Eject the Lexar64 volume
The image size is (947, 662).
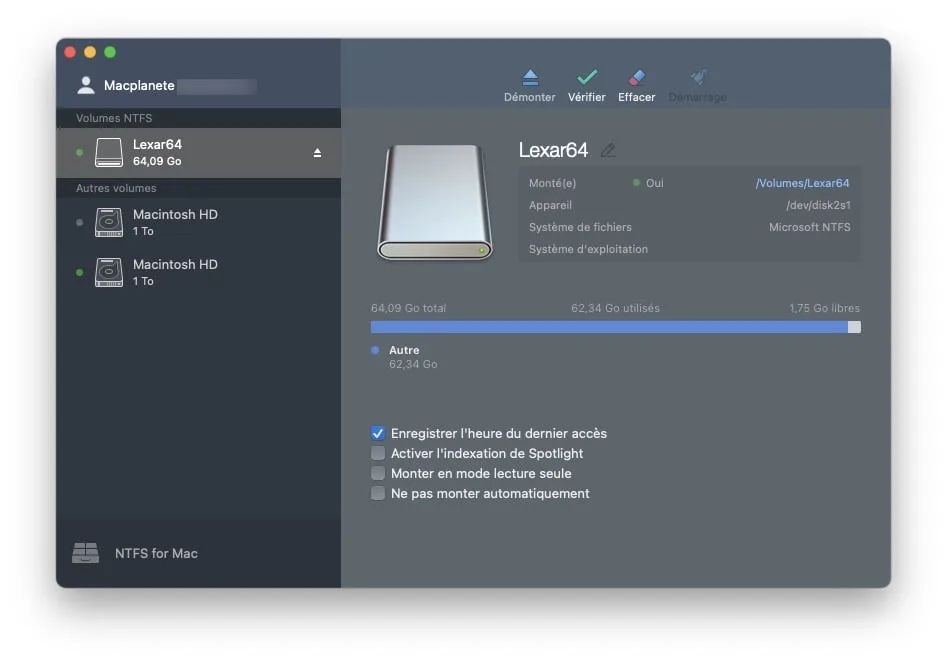click(317, 153)
